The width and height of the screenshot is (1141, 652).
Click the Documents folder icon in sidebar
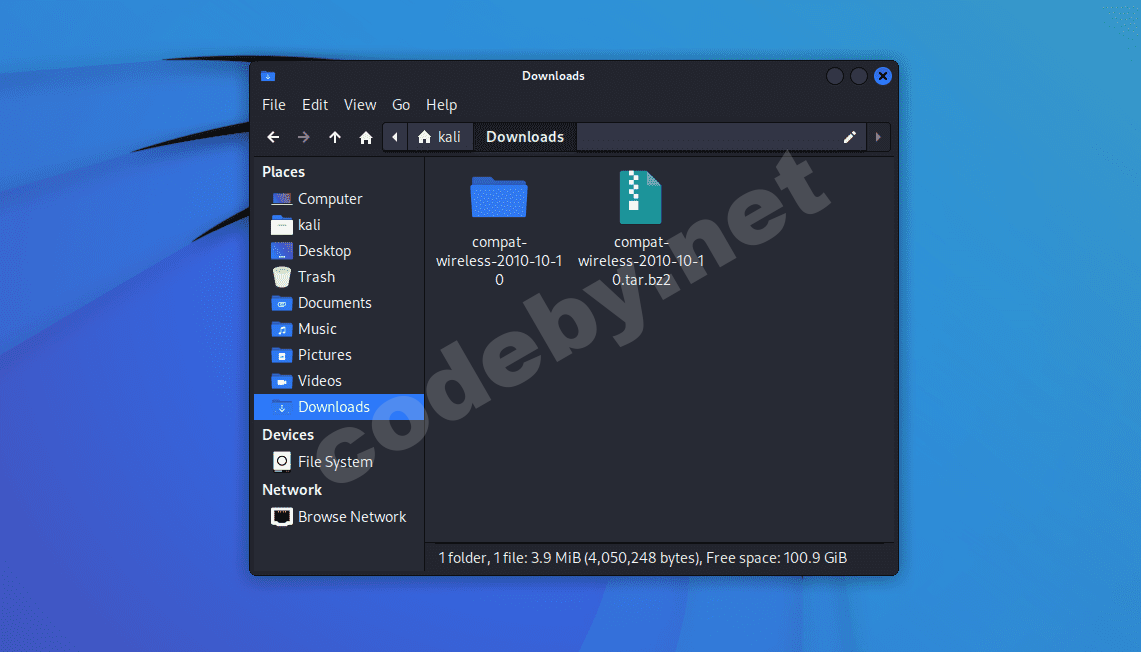(282, 303)
